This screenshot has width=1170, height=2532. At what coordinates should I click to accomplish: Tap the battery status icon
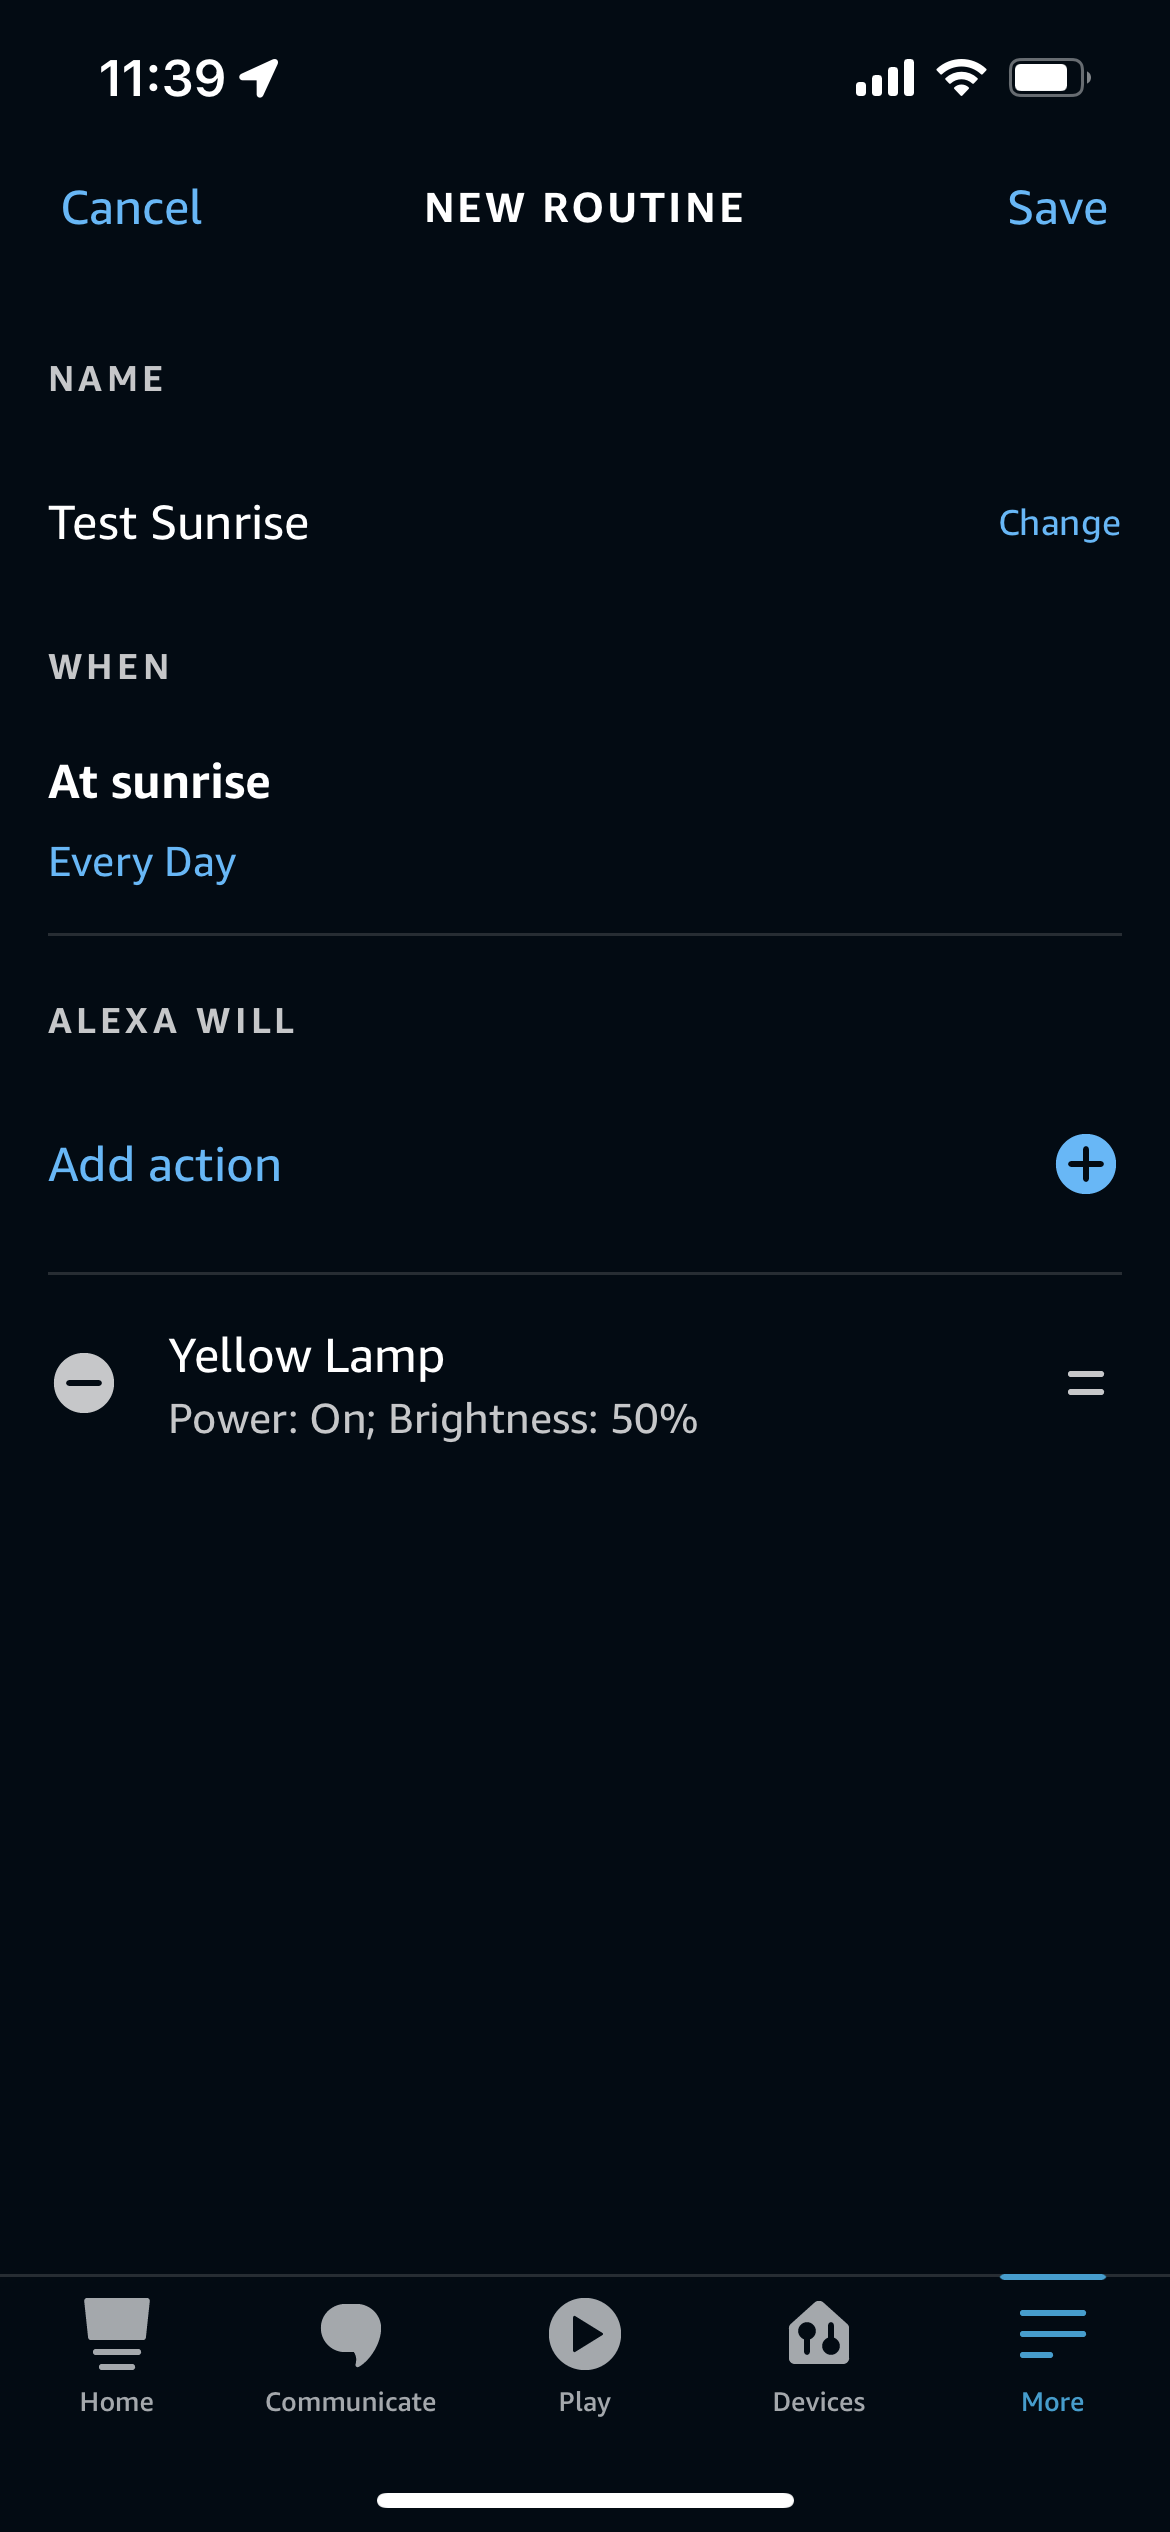(x=1048, y=77)
